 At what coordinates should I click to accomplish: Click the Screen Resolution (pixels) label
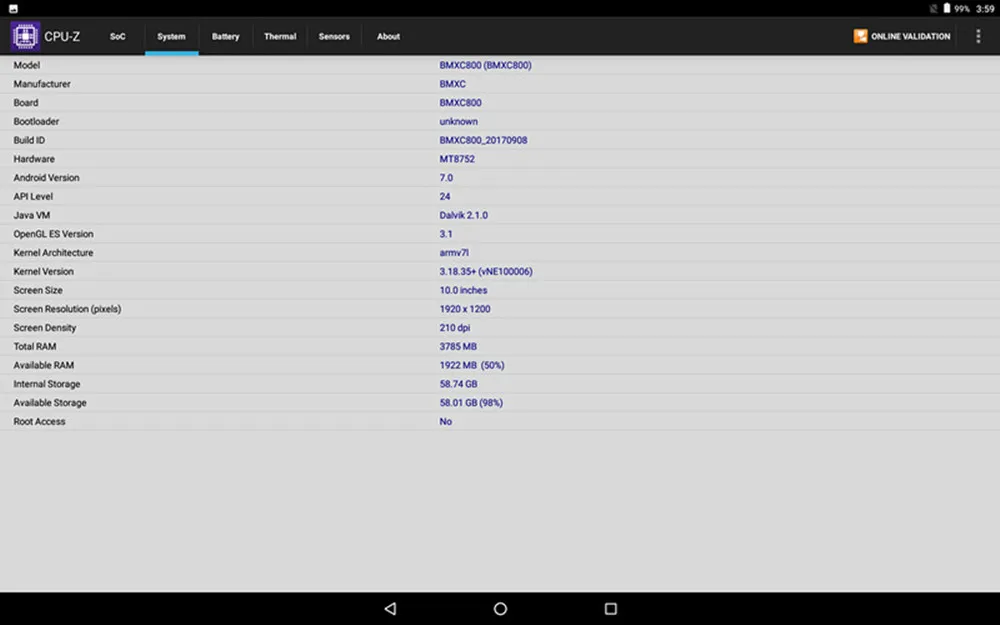(68, 309)
